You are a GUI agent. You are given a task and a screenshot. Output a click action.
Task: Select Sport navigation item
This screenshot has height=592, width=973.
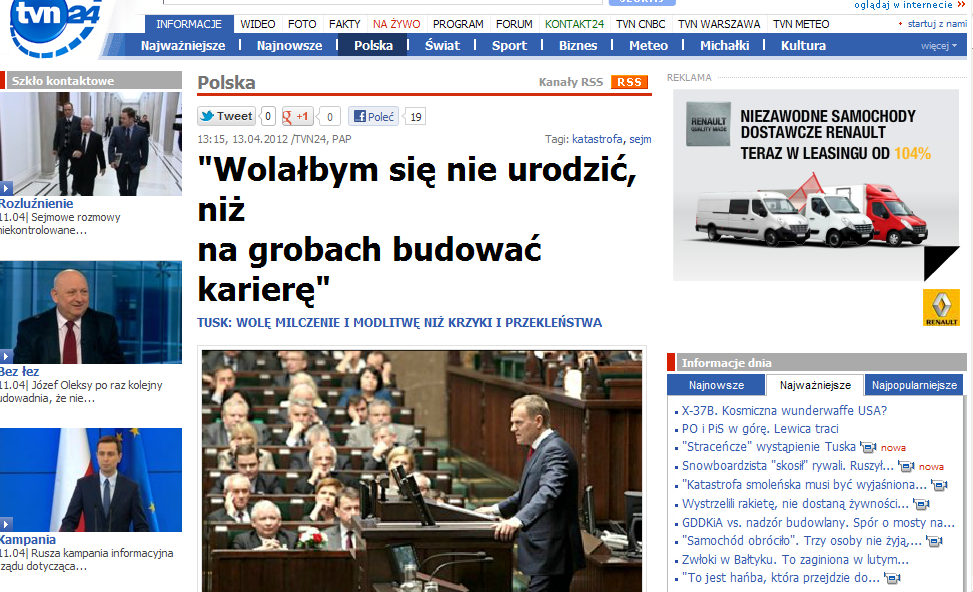coord(509,45)
